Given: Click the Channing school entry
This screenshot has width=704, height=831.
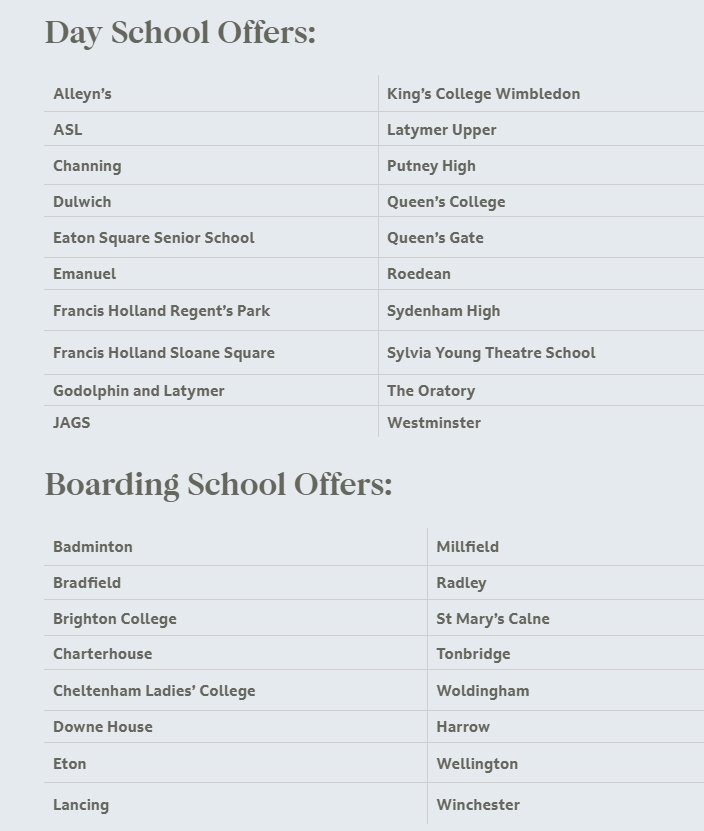Looking at the screenshot, I should [87, 166].
